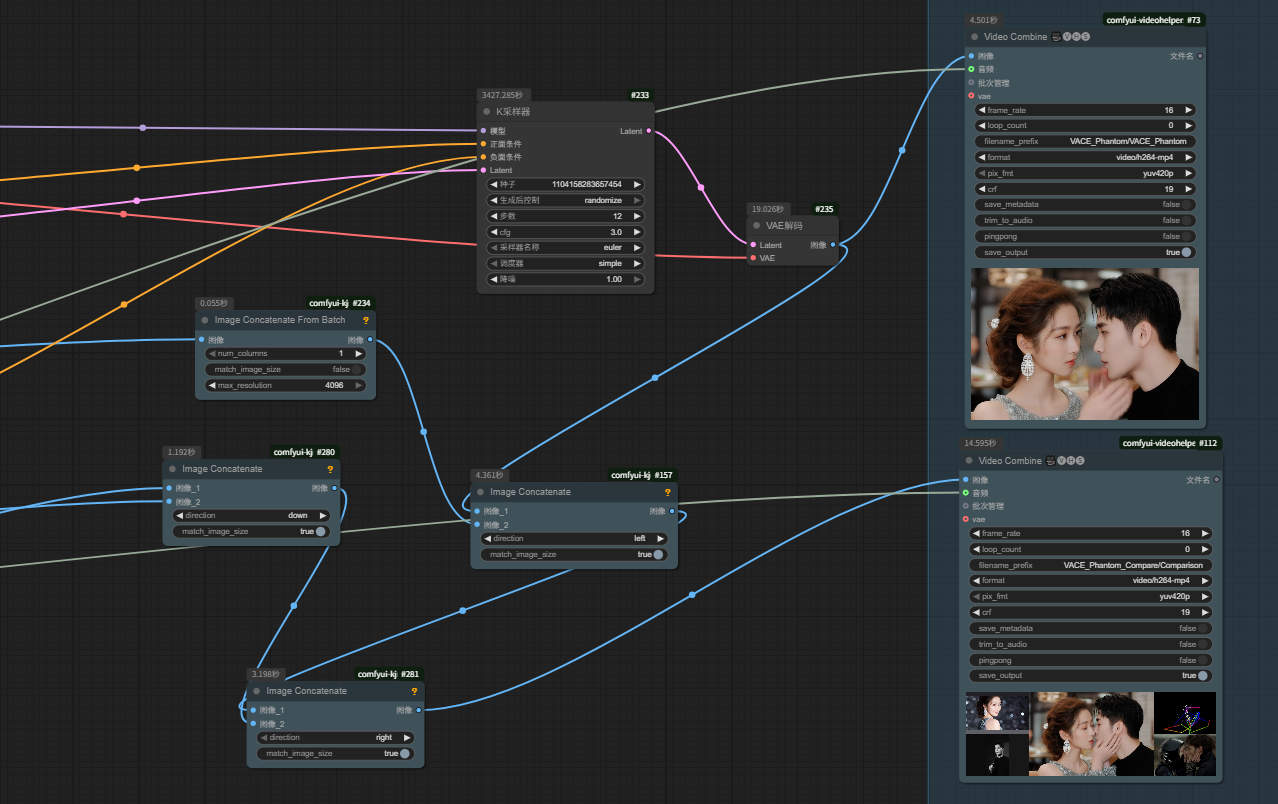Toggle trim_to_audio in Video Combine #73
Image resolution: width=1278 pixels, height=804 pixels.
(1085, 220)
